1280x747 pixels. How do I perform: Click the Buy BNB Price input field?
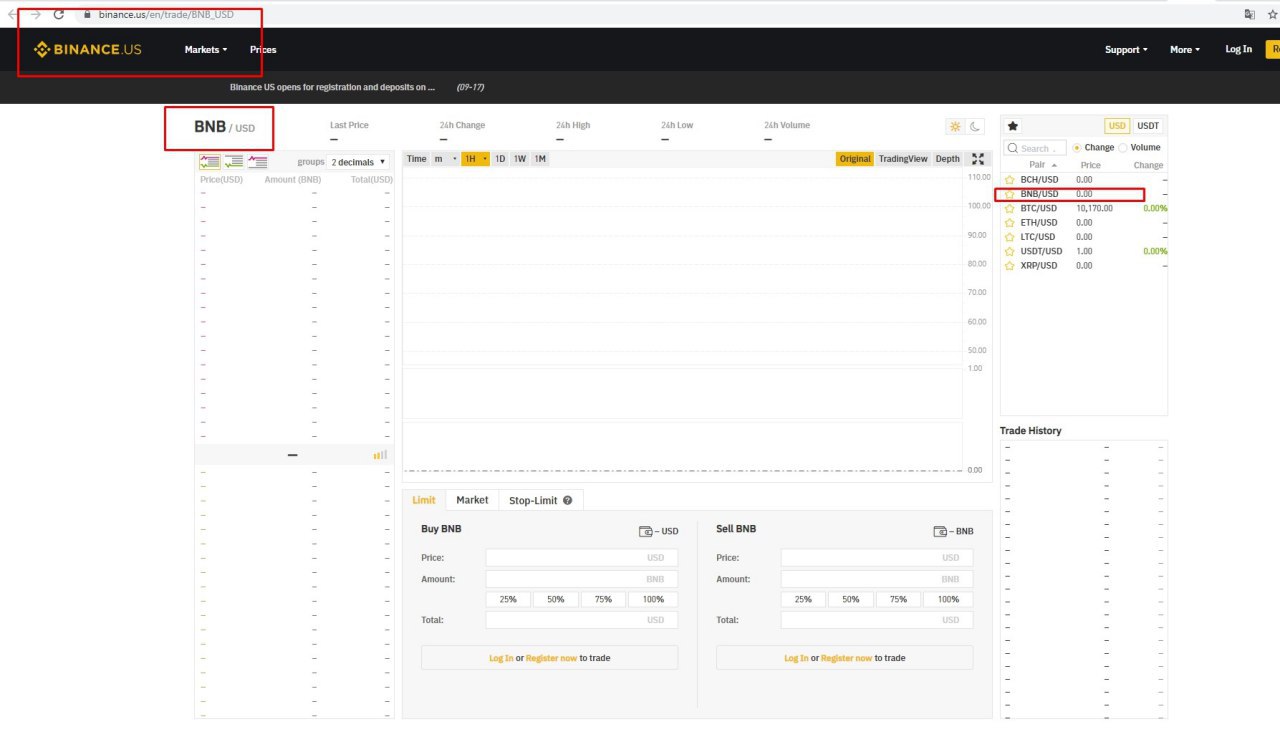click(x=582, y=558)
